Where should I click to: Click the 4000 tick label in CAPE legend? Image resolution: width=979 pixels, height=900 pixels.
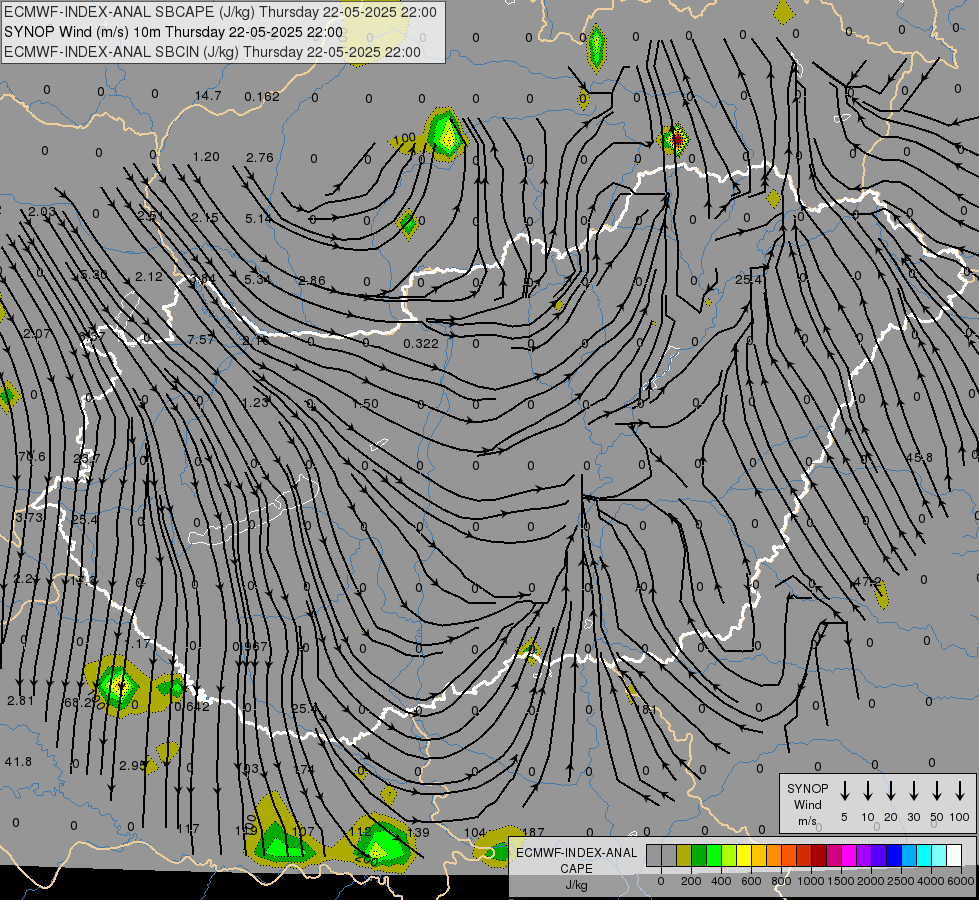(x=931, y=881)
